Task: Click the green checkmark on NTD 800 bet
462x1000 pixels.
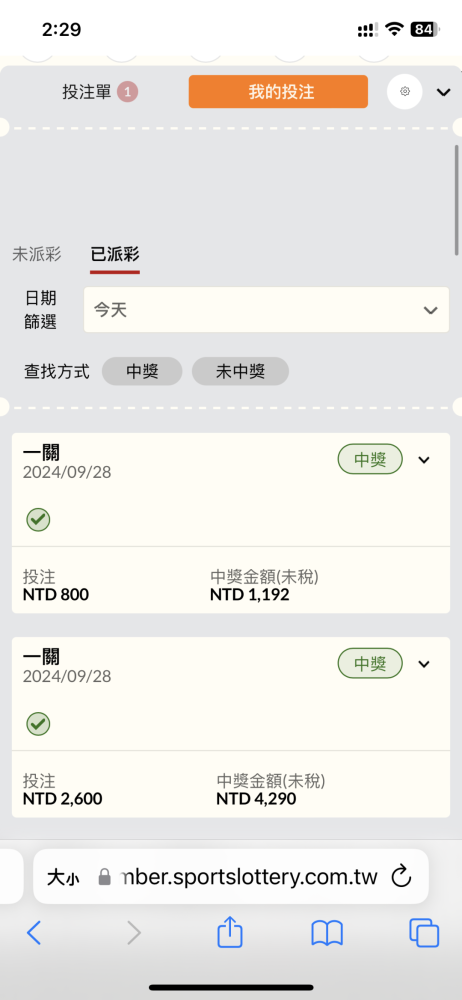Action: (x=38, y=520)
